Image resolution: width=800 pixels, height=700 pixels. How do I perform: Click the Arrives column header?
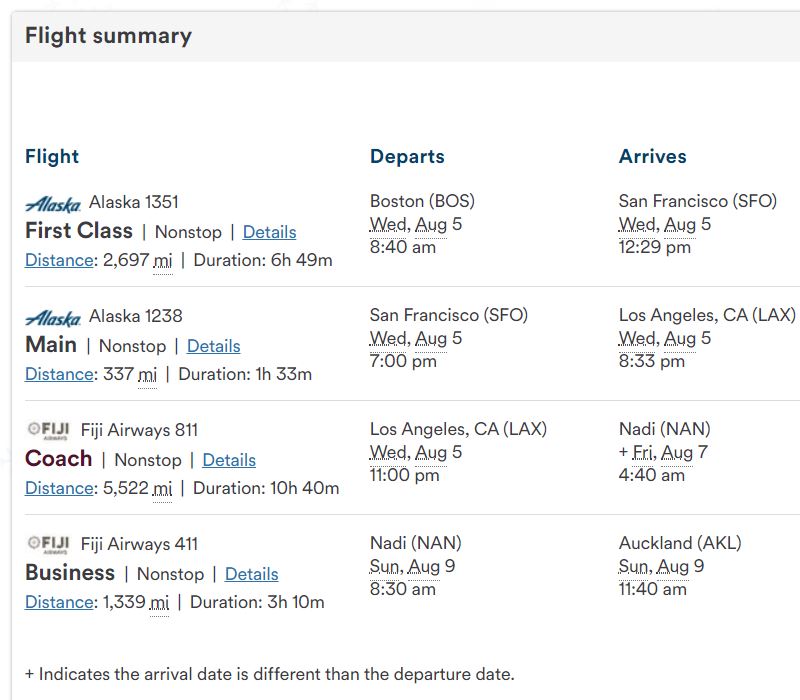pos(653,156)
